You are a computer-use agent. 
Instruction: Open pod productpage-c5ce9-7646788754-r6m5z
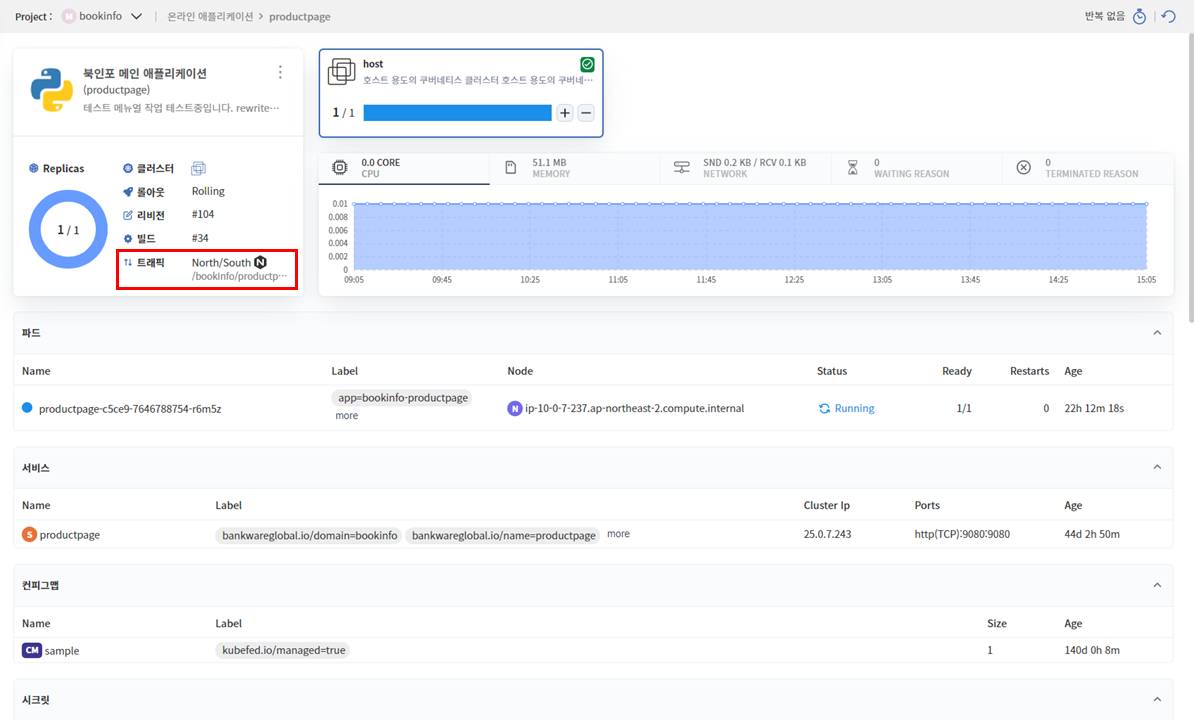pos(129,409)
